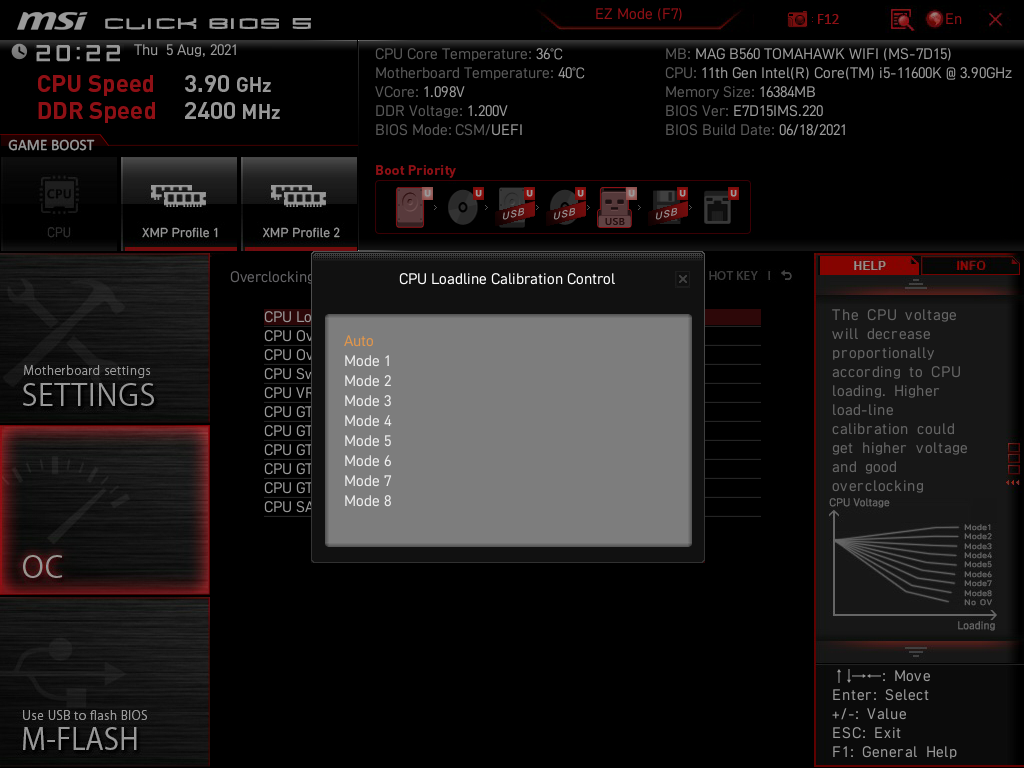Select the USB hard disk boot device
This screenshot has width=1024, height=768.
515,207
